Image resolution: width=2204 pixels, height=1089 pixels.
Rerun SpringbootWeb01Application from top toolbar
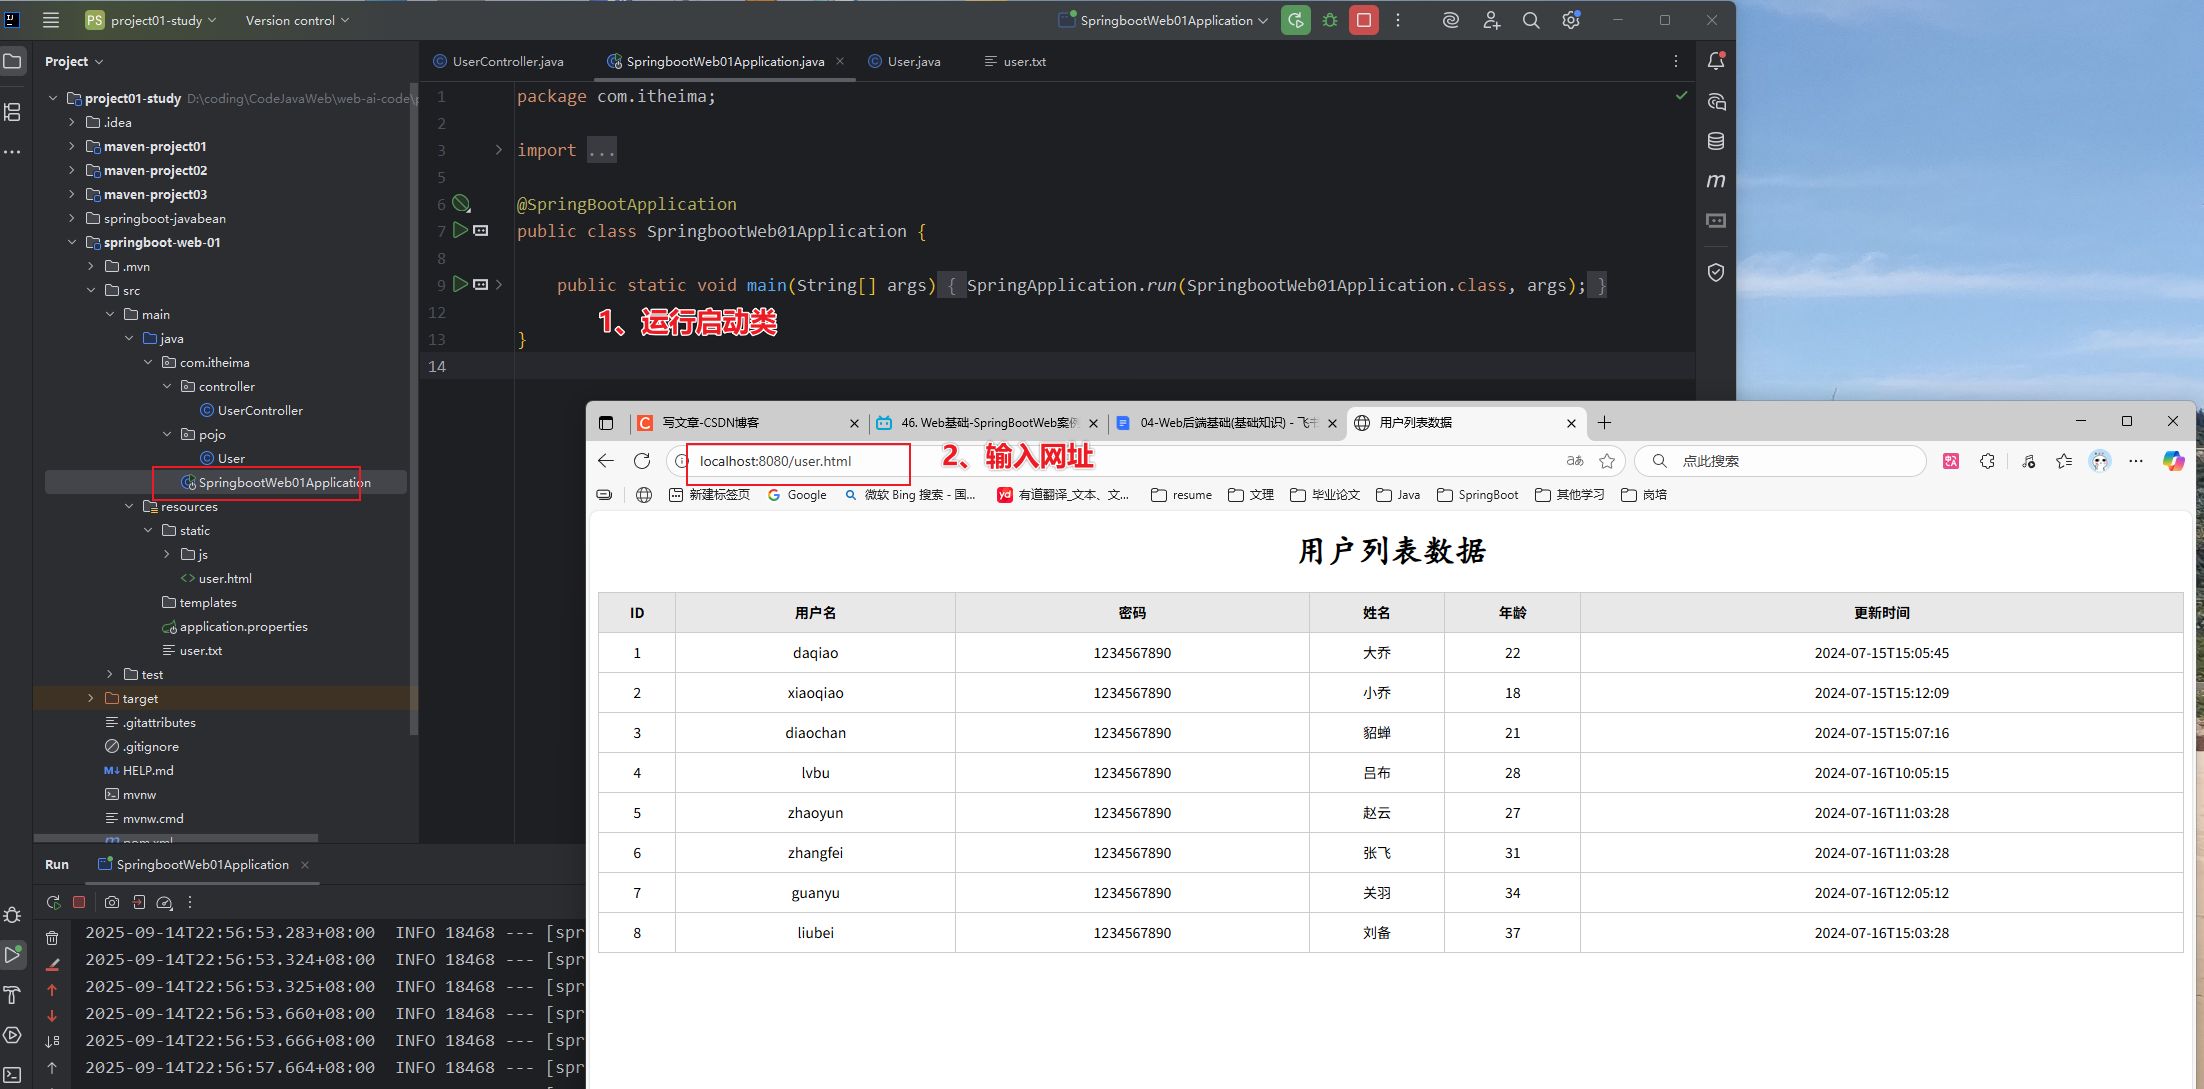(x=1296, y=20)
